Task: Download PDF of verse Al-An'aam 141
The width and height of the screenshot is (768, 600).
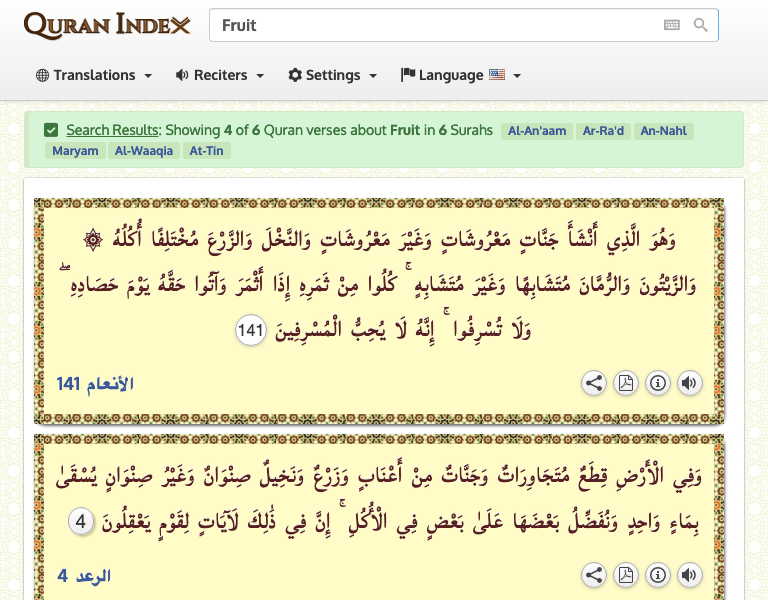Action: (626, 383)
